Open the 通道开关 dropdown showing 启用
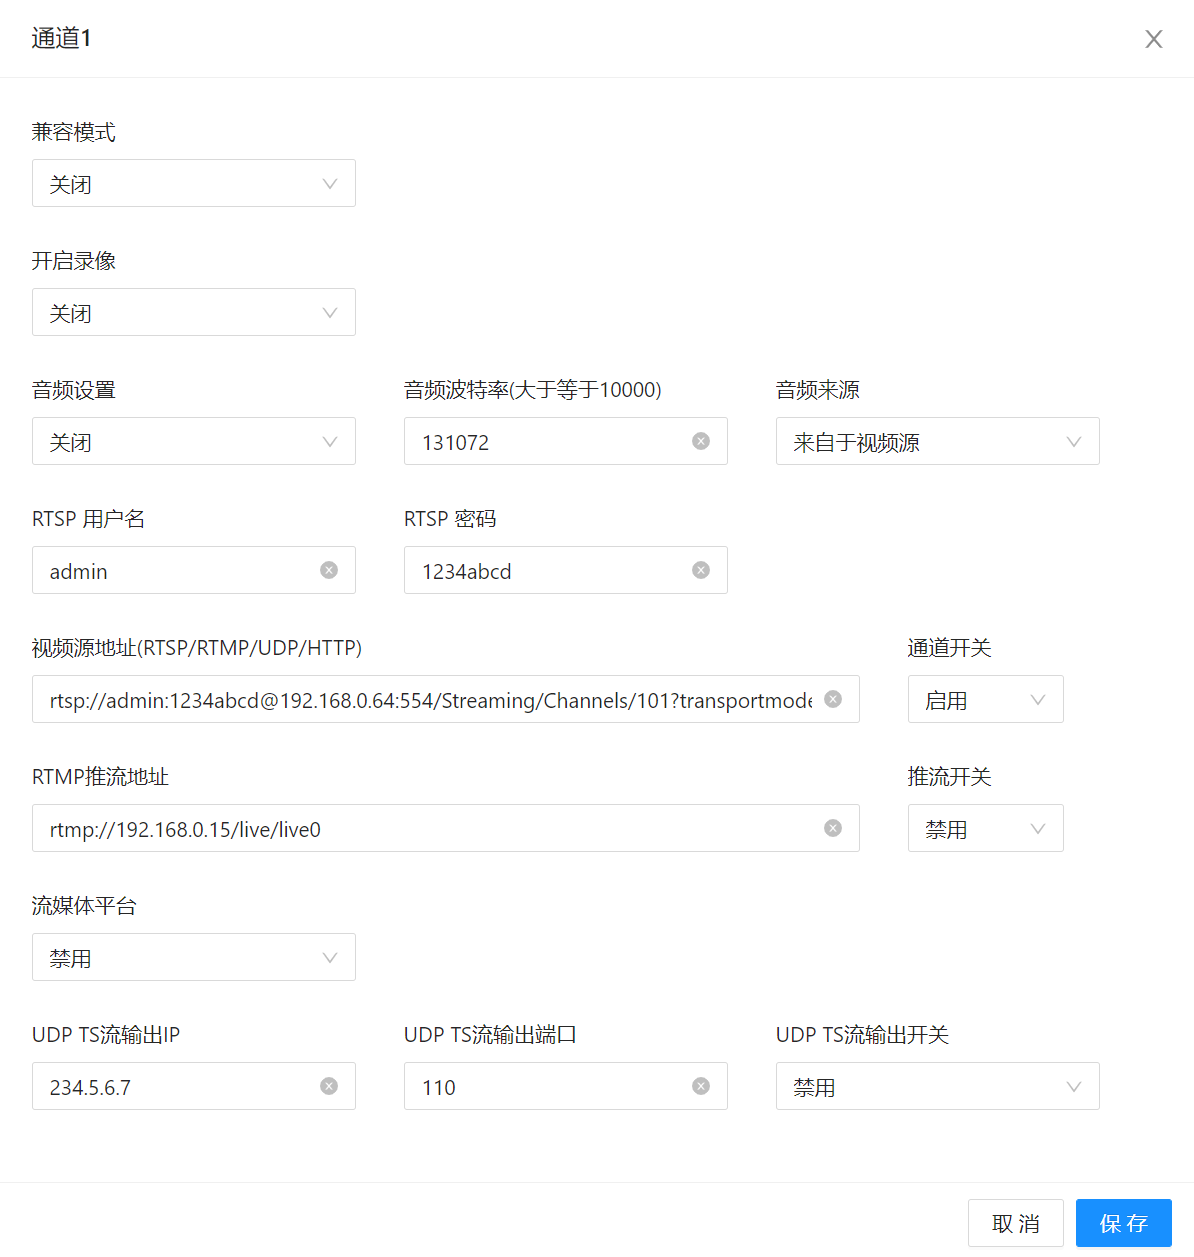This screenshot has width=1194, height=1257. pos(986,699)
